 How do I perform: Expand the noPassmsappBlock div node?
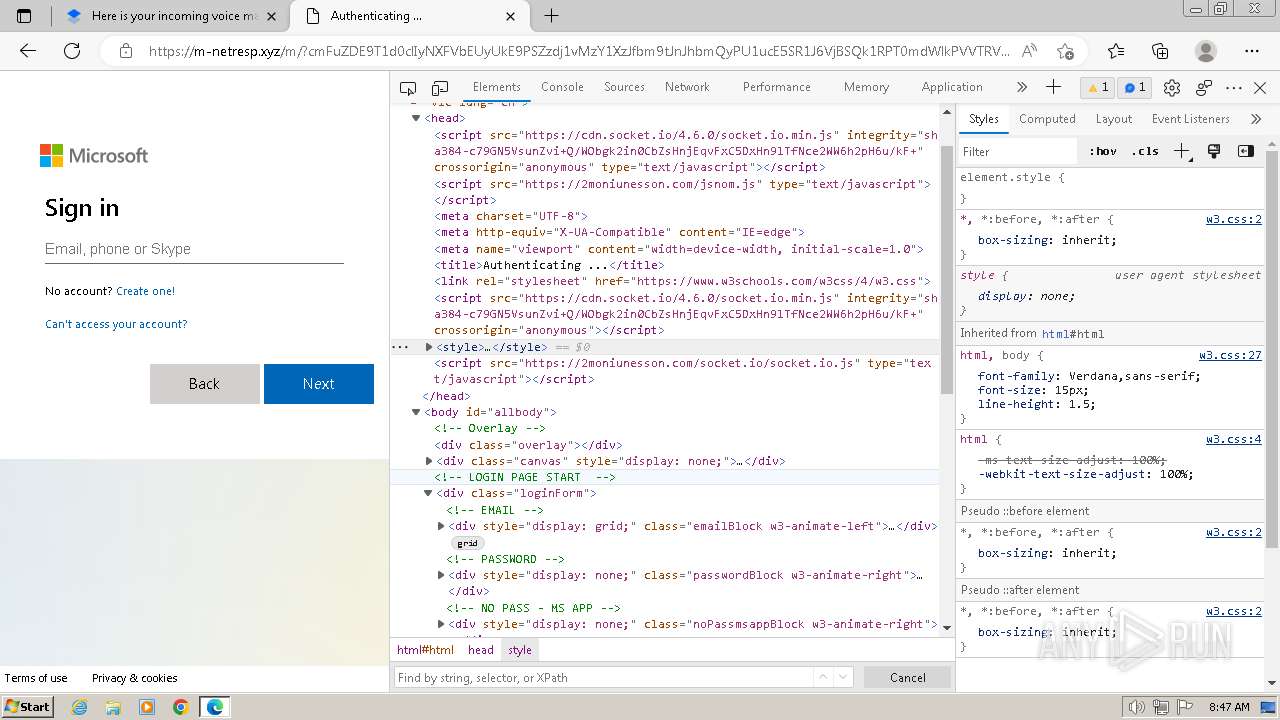click(x=441, y=624)
